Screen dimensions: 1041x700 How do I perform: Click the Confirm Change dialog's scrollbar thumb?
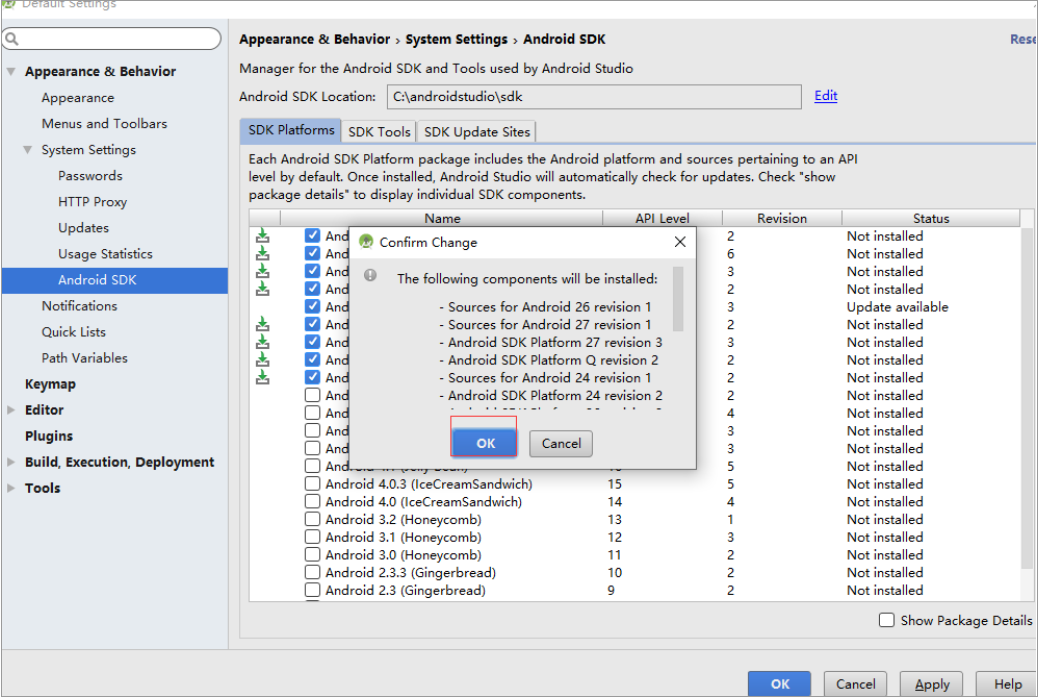tap(677, 298)
